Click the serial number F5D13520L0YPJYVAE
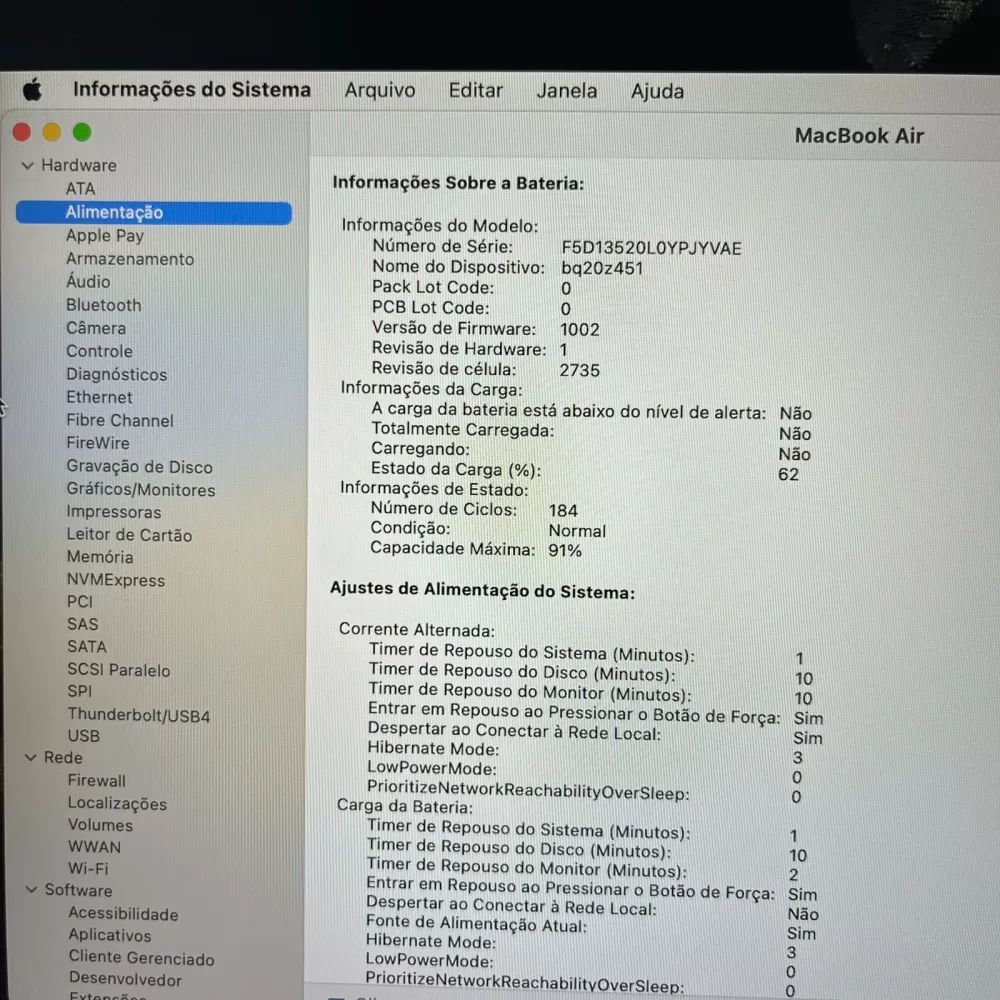 [x=651, y=248]
